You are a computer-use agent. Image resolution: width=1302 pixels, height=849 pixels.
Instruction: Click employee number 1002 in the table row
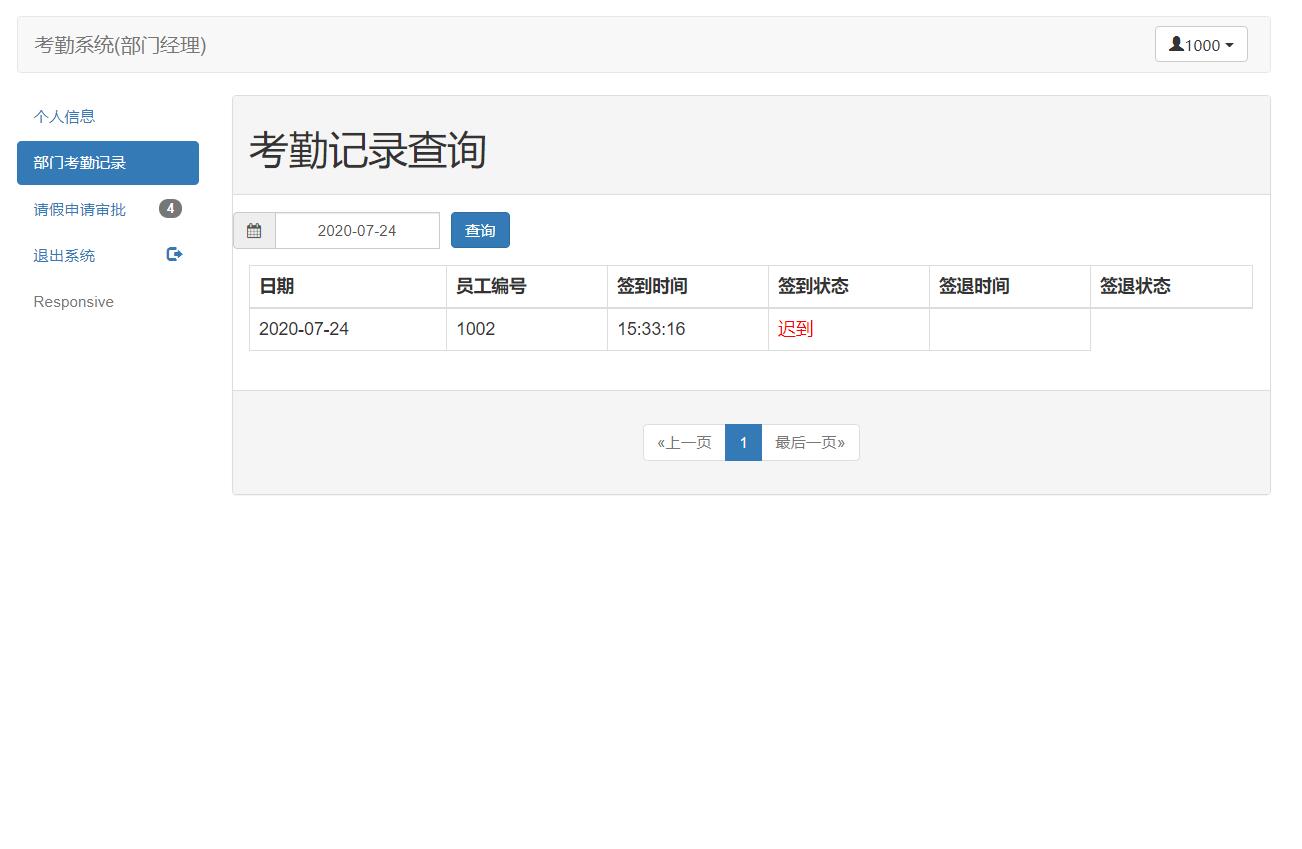(x=476, y=328)
